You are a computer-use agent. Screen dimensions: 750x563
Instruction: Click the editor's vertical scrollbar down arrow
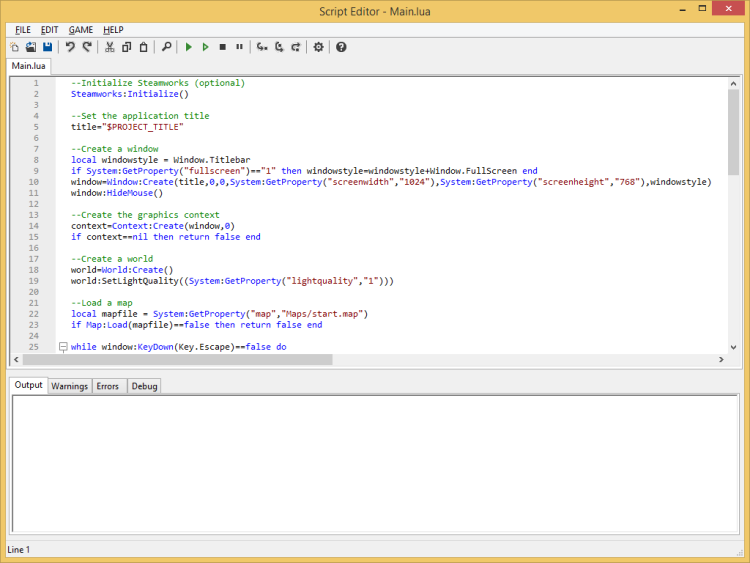tap(733, 345)
